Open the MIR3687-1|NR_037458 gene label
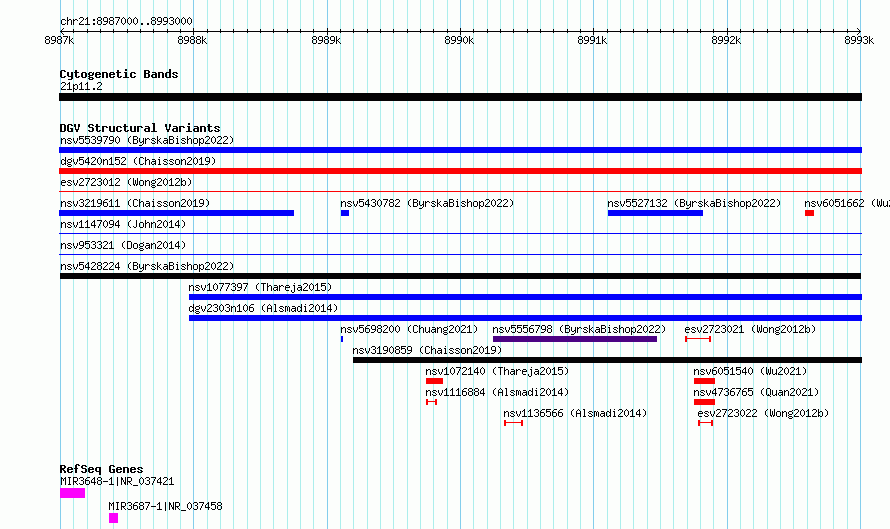 [x=165, y=506]
